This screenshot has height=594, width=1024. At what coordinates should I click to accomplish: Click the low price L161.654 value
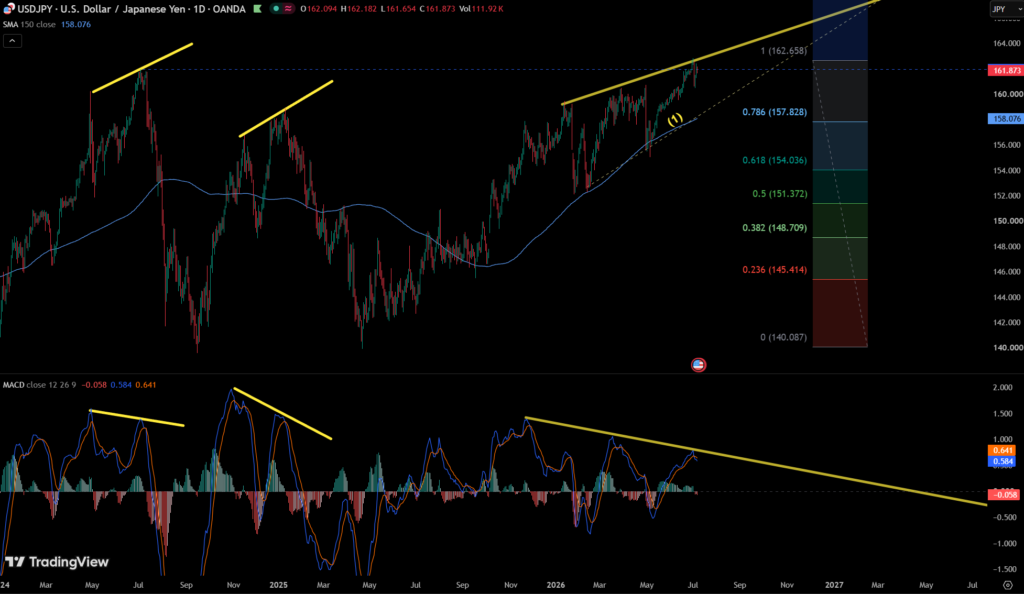pos(399,9)
